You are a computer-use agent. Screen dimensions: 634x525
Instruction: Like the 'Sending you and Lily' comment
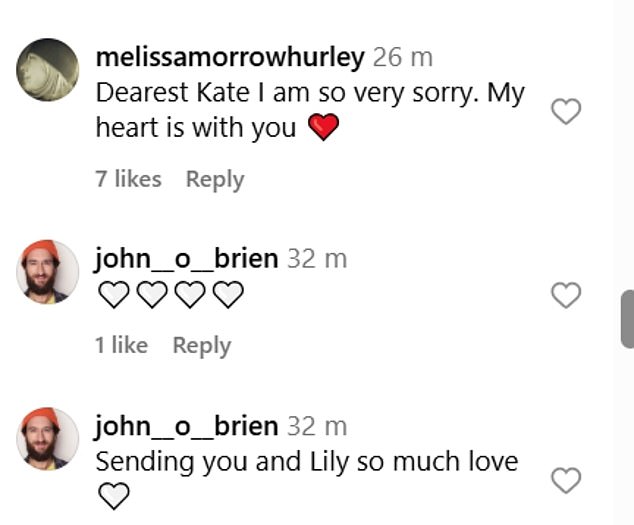(566, 481)
